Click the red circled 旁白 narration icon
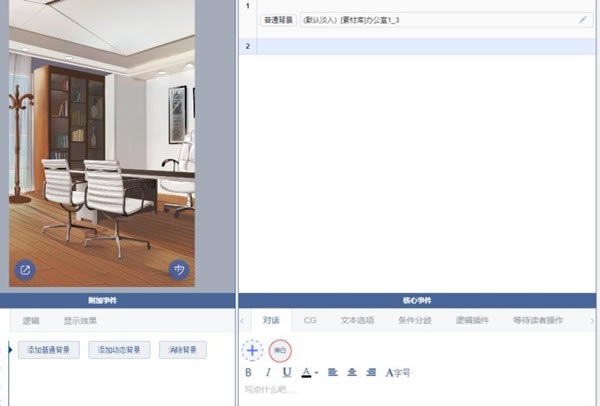The height and width of the screenshot is (406, 600). [x=281, y=351]
